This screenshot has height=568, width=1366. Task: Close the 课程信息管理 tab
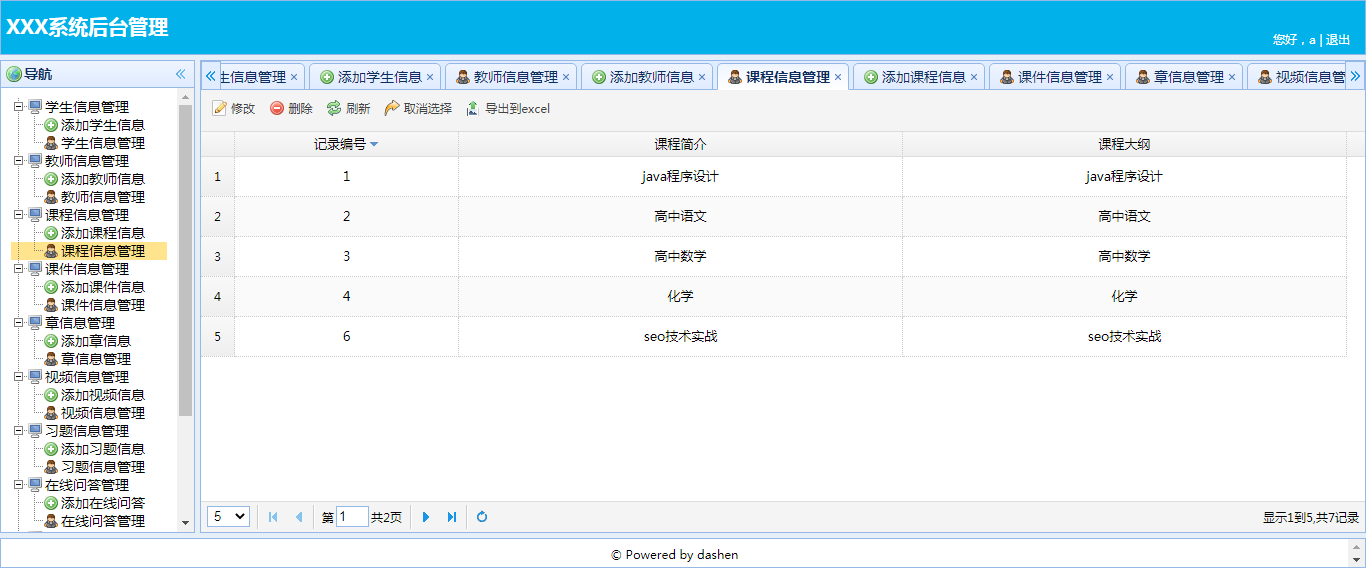[x=838, y=77]
